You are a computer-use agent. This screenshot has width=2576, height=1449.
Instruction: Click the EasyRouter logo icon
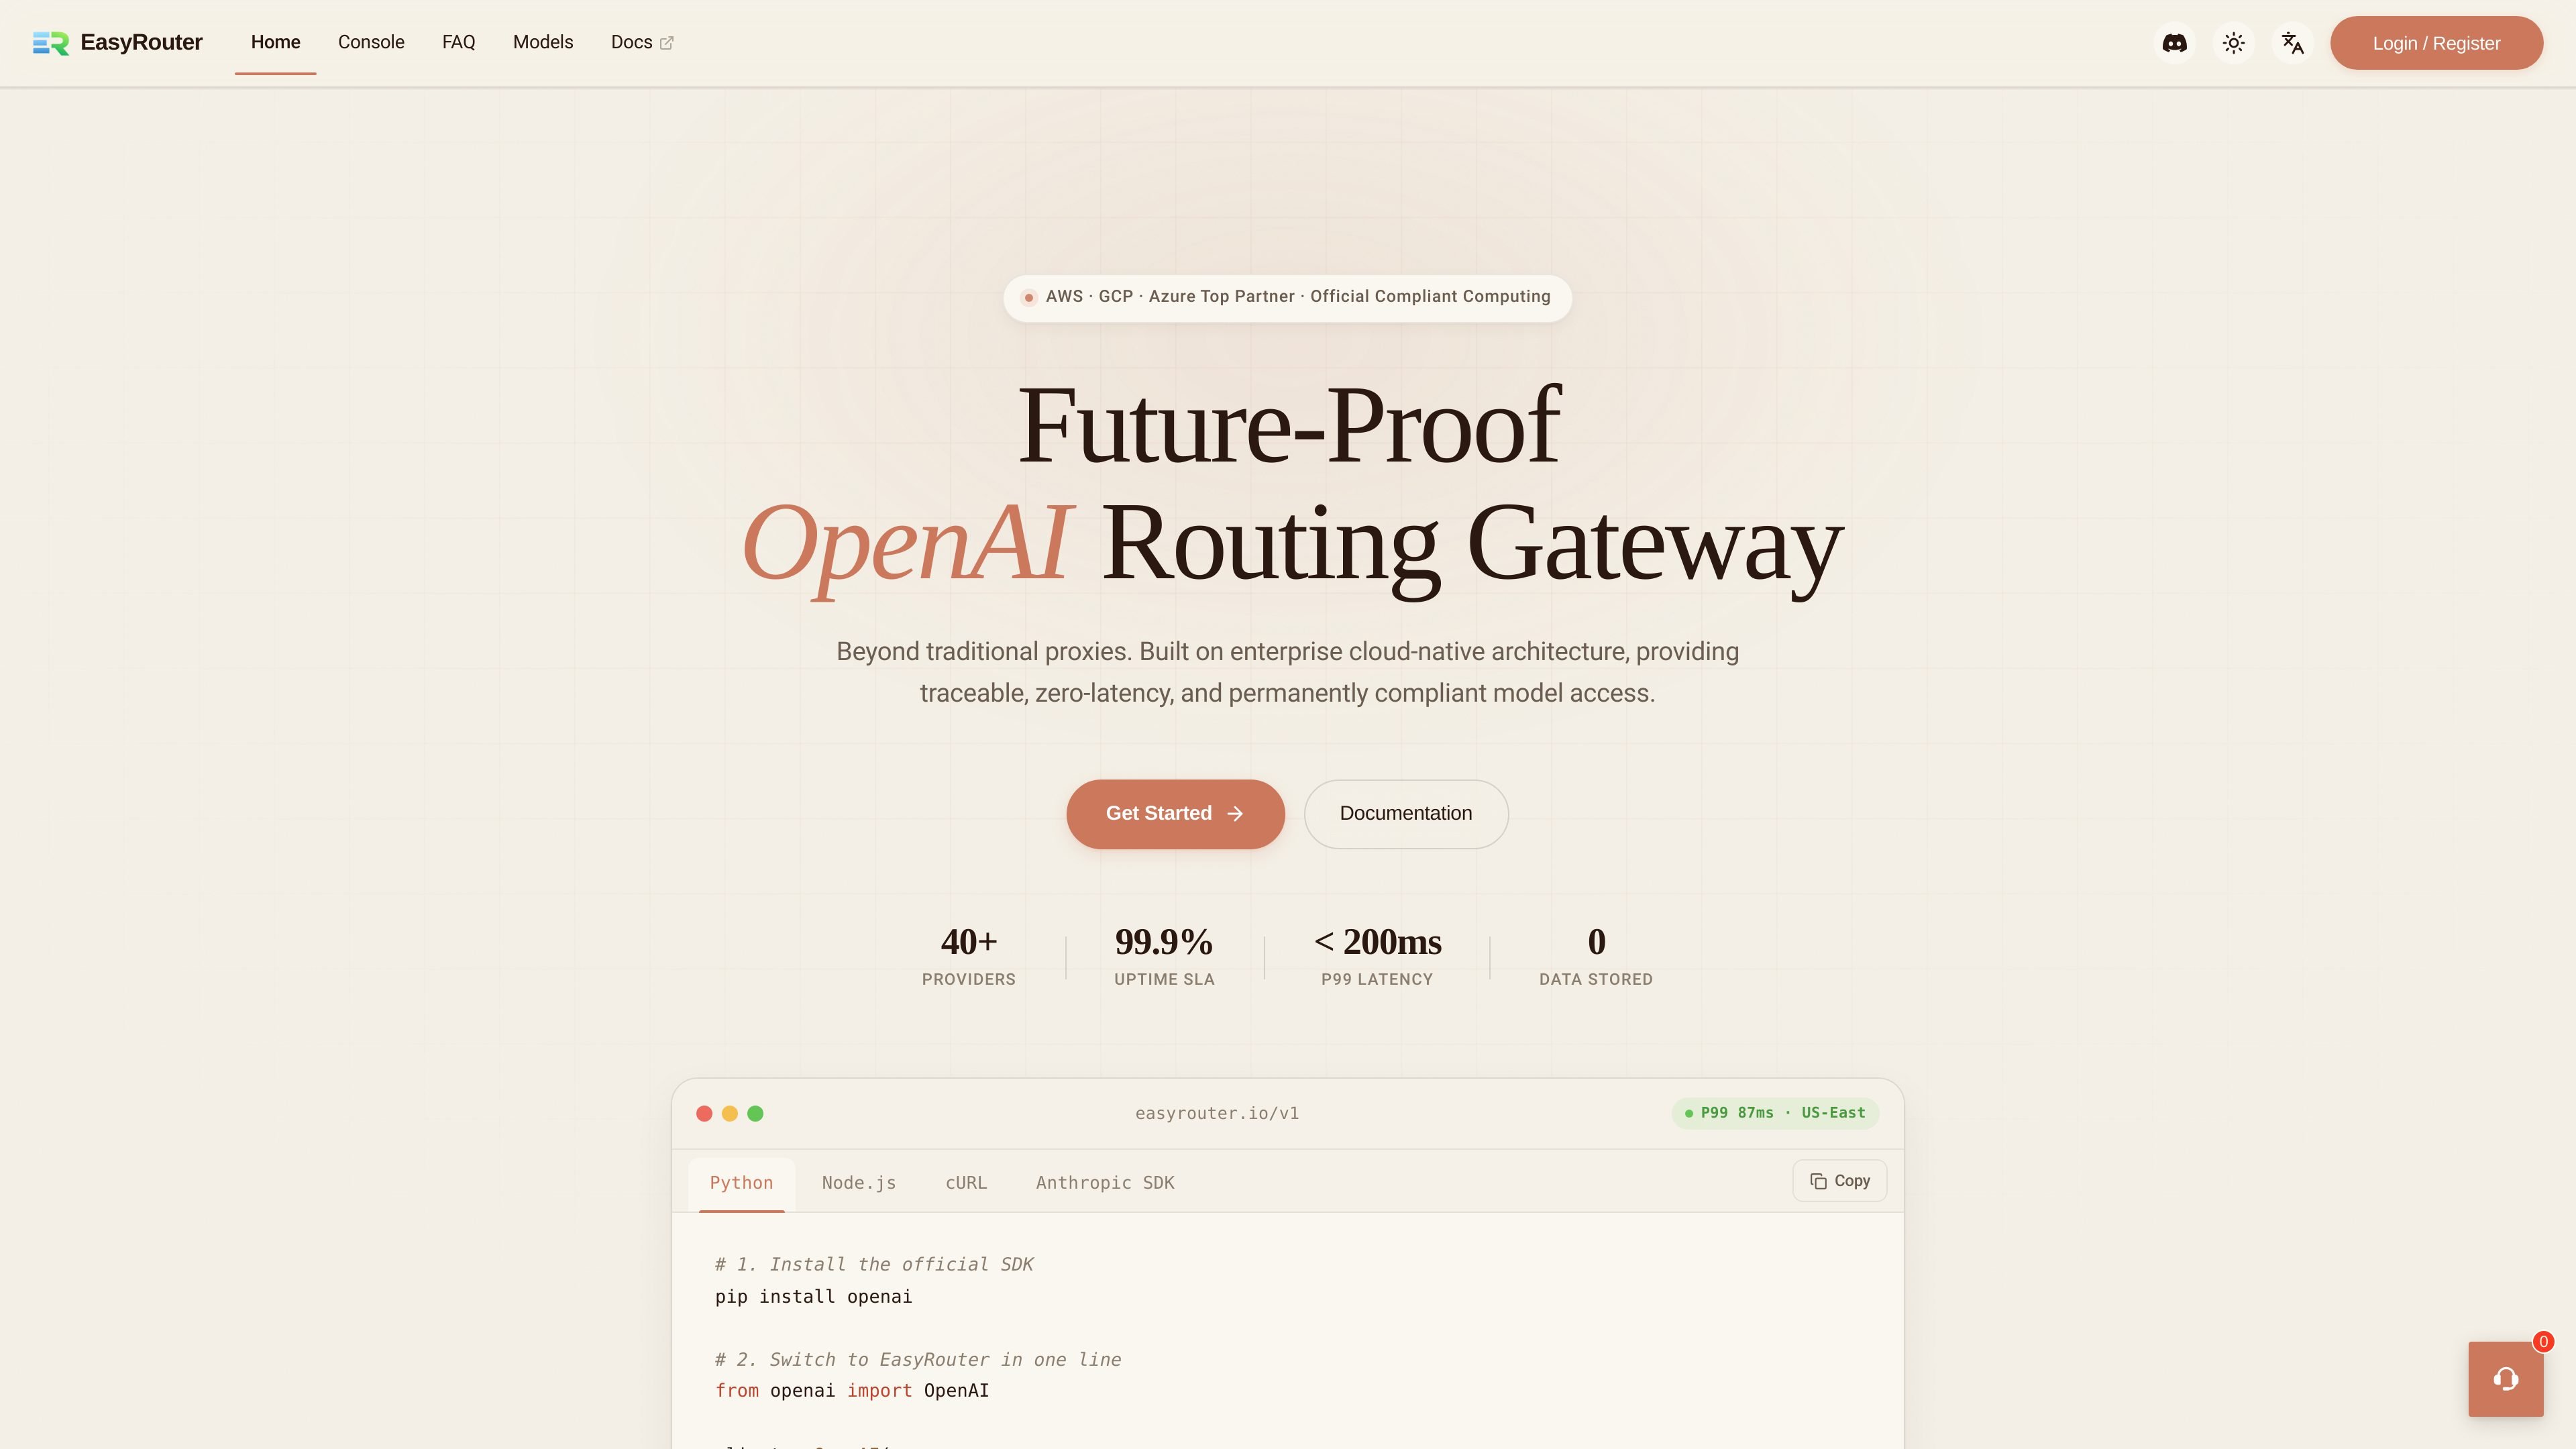click(51, 43)
